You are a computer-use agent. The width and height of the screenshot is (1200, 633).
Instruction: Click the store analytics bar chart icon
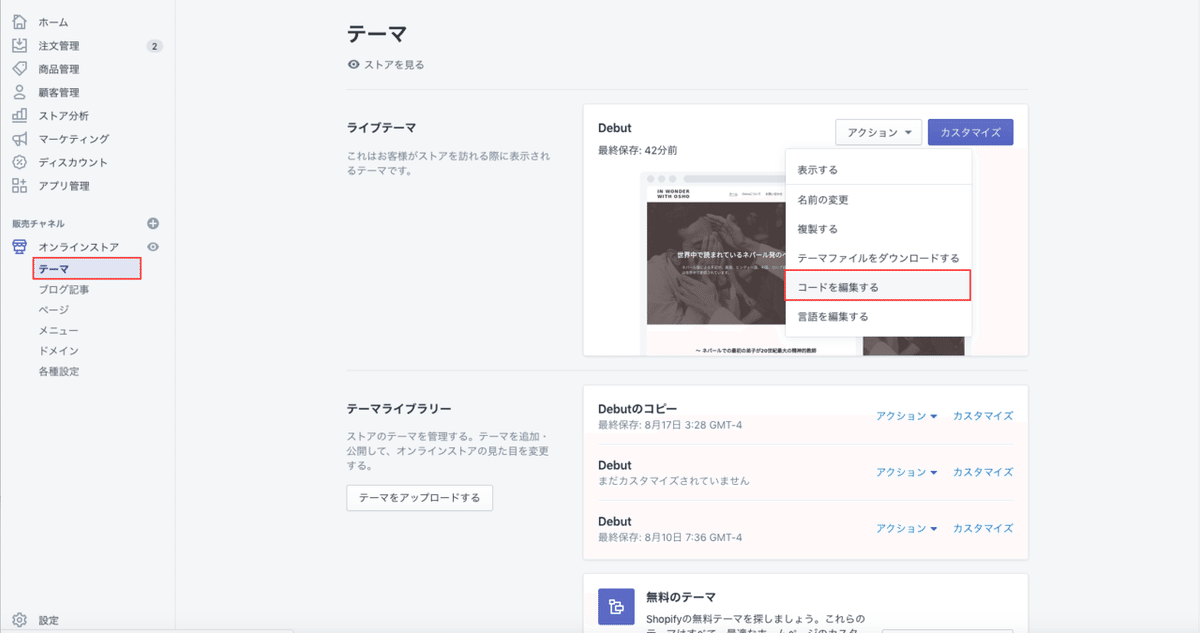pyautogui.click(x=19, y=115)
